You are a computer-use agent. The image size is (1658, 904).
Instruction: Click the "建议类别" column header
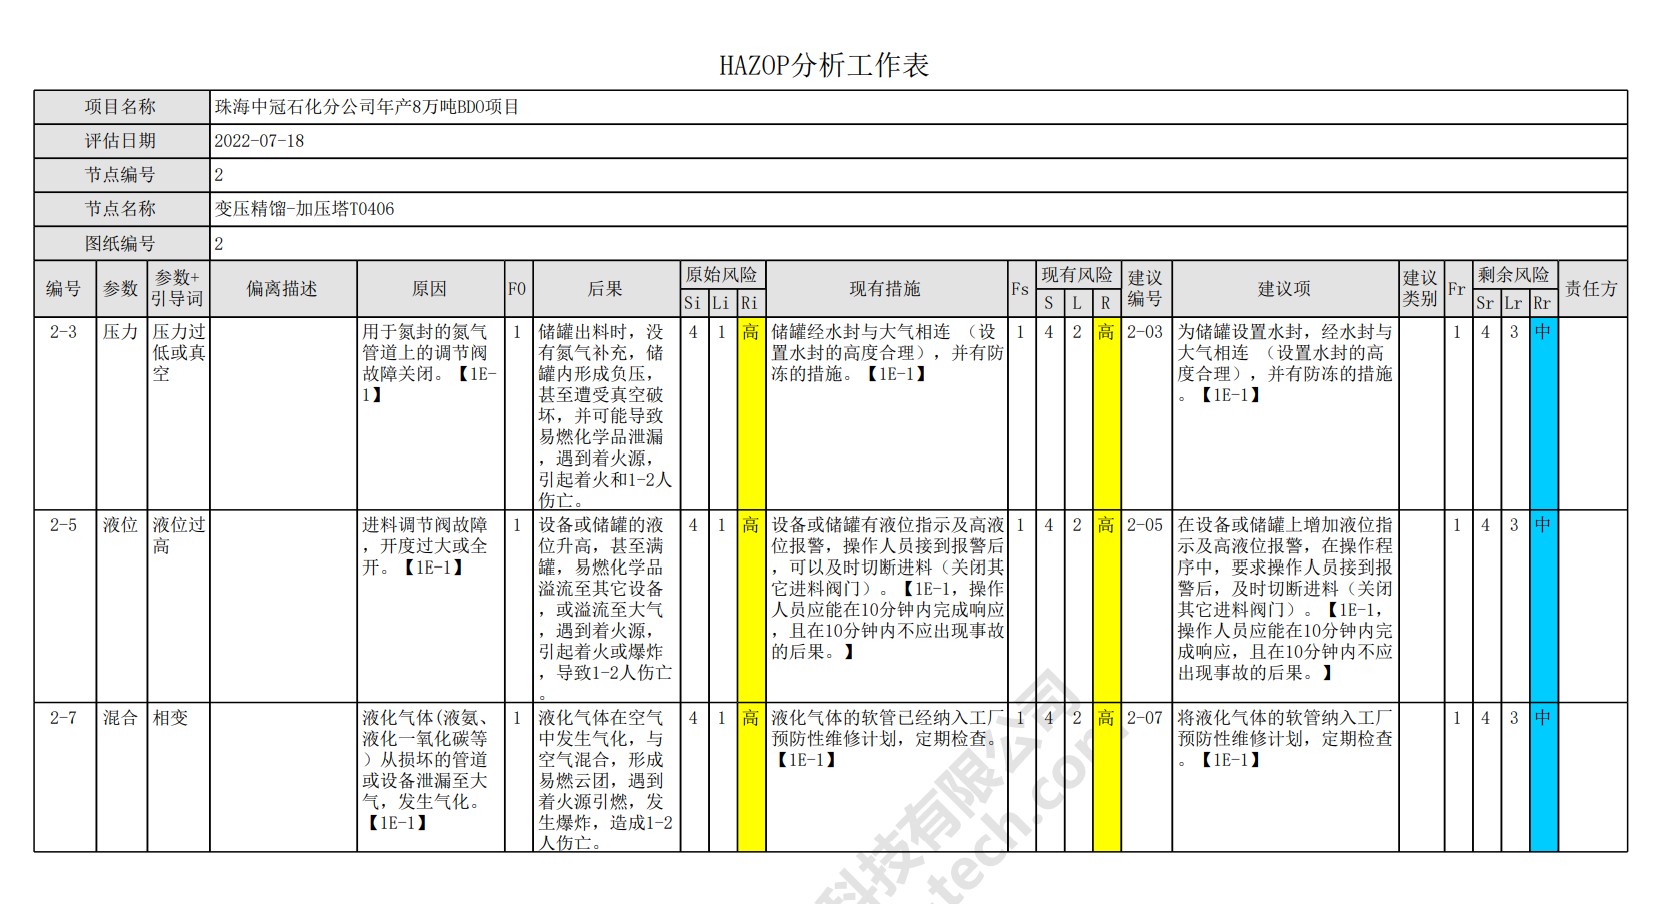coord(1421,289)
